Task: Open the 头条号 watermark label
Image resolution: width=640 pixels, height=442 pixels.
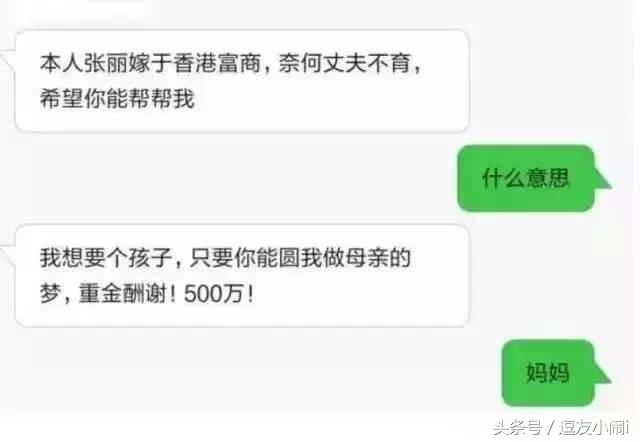Action: coord(518,428)
